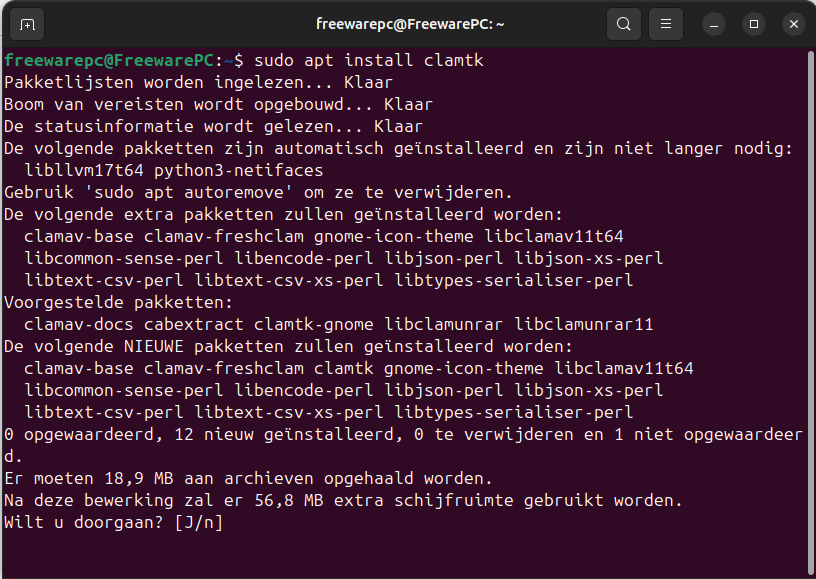This screenshot has height=579, width=816.
Task: Click the 'clamtk-gnome' suggested package name
Action: 313,324
